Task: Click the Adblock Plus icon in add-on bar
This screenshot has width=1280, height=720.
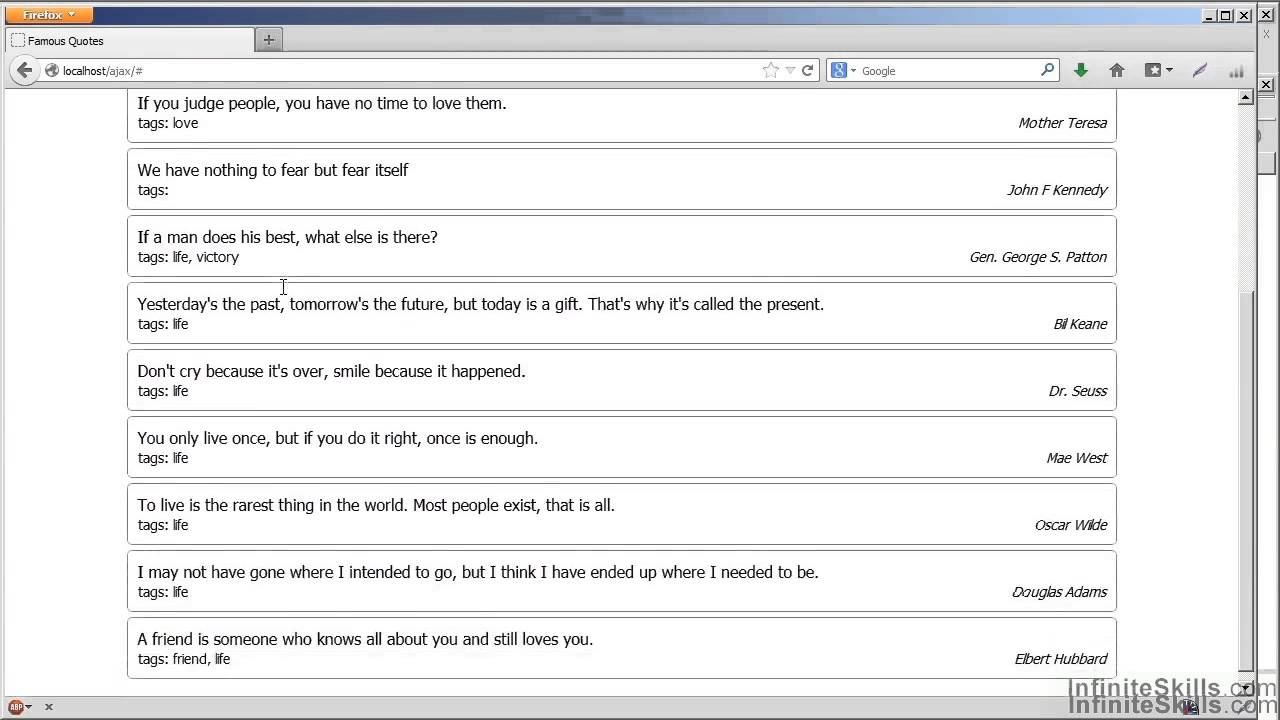Action: tap(16, 707)
